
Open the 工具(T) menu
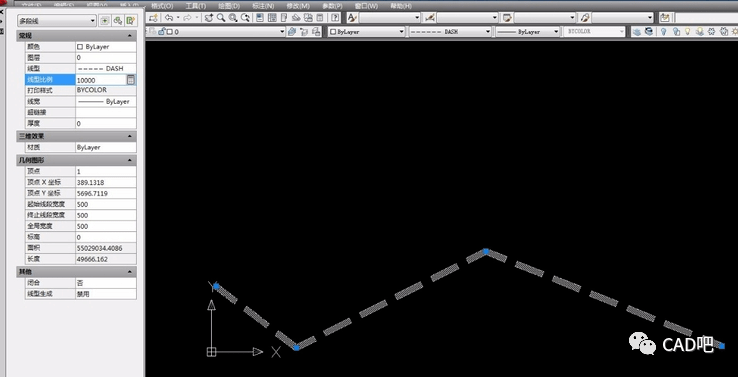pyautogui.click(x=195, y=6)
